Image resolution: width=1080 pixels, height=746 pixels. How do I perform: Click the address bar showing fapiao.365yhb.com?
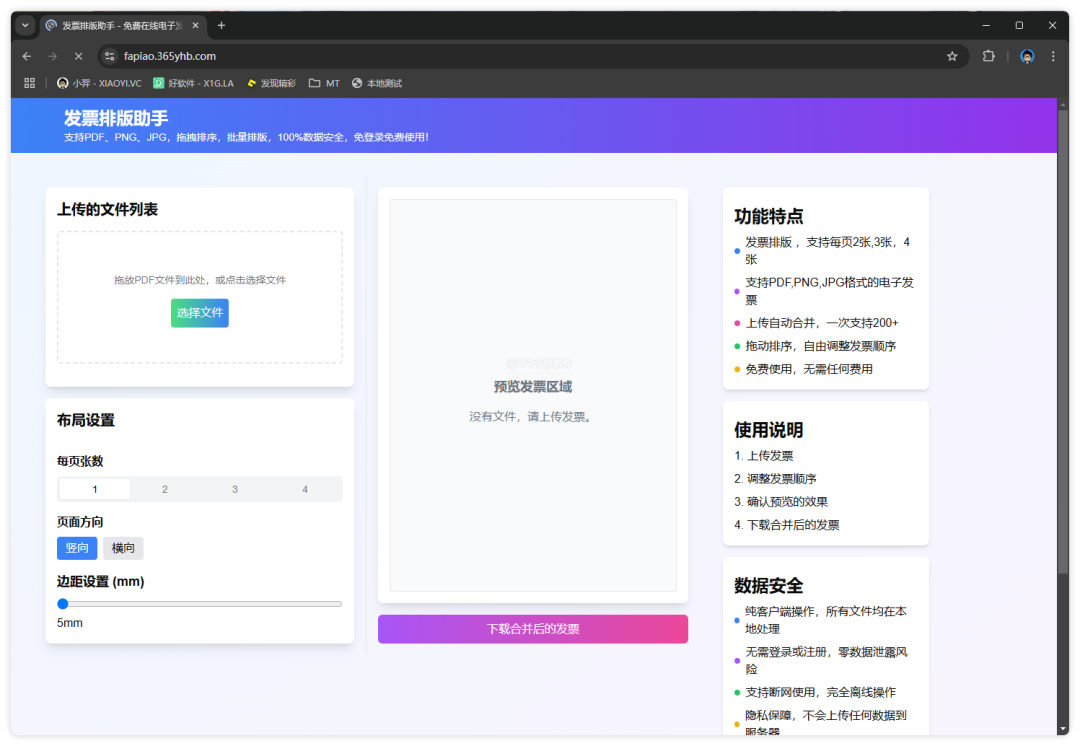[500, 56]
